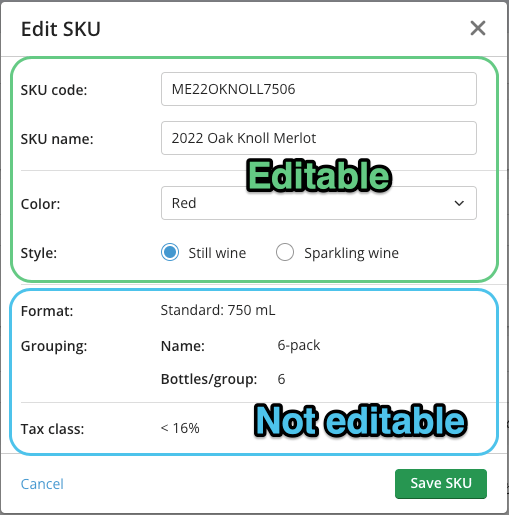Viewport: 509px width, 515px height.
Task: Close the Edit SKU dialog
Action: pos(478,28)
